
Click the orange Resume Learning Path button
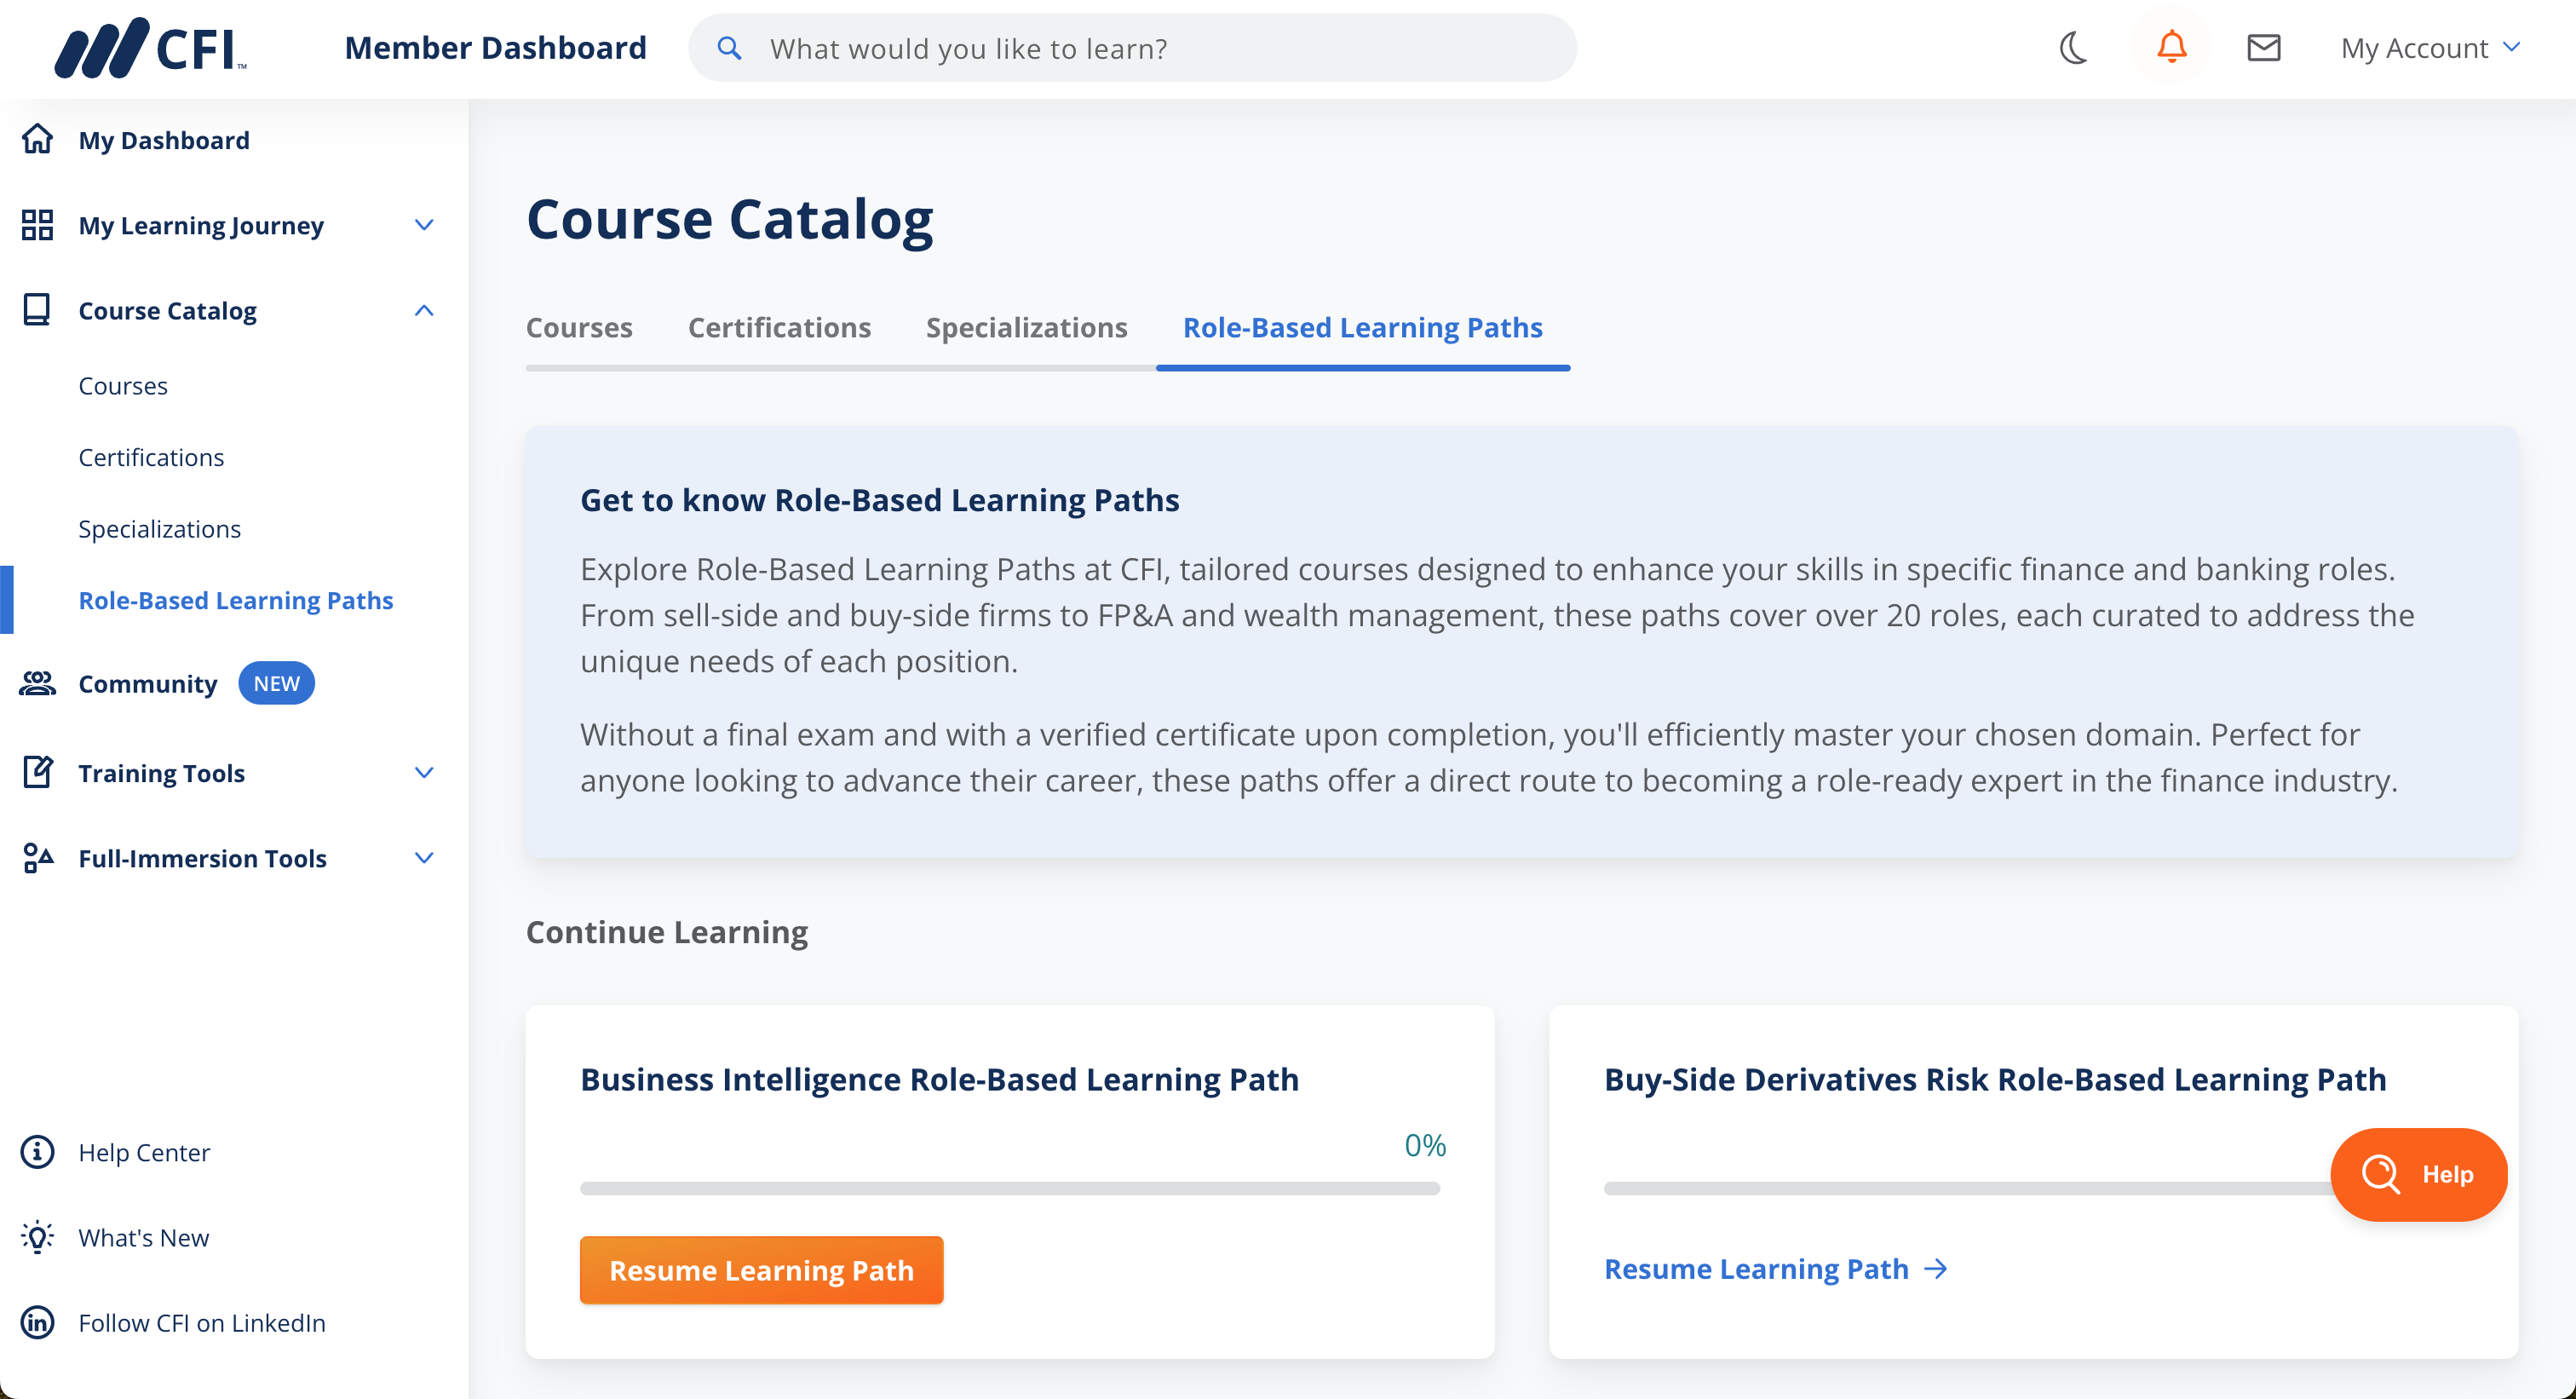[761, 1270]
